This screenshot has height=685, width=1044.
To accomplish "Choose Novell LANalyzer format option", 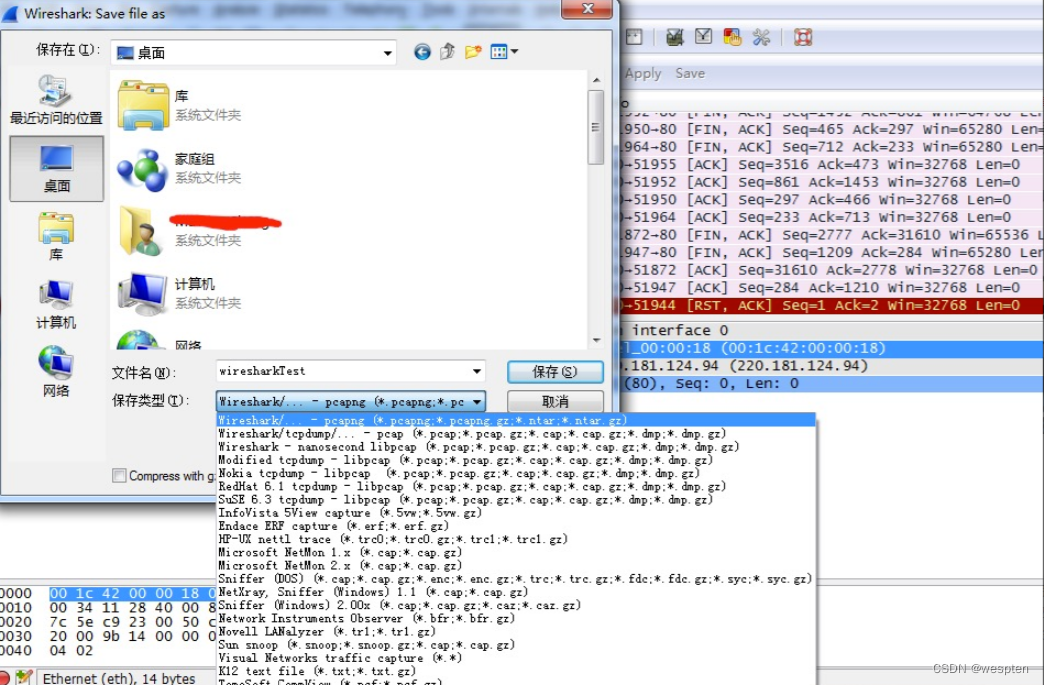I will coord(516,631).
